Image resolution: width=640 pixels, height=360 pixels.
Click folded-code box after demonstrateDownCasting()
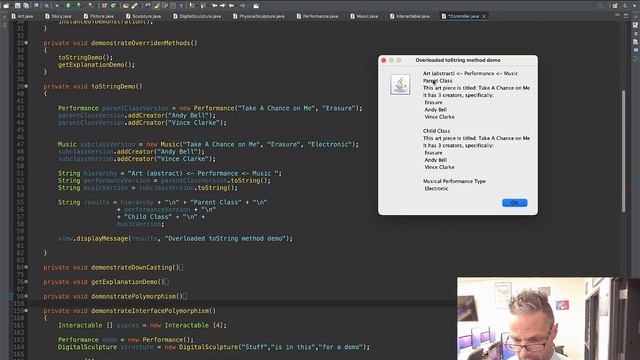pos(181,267)
